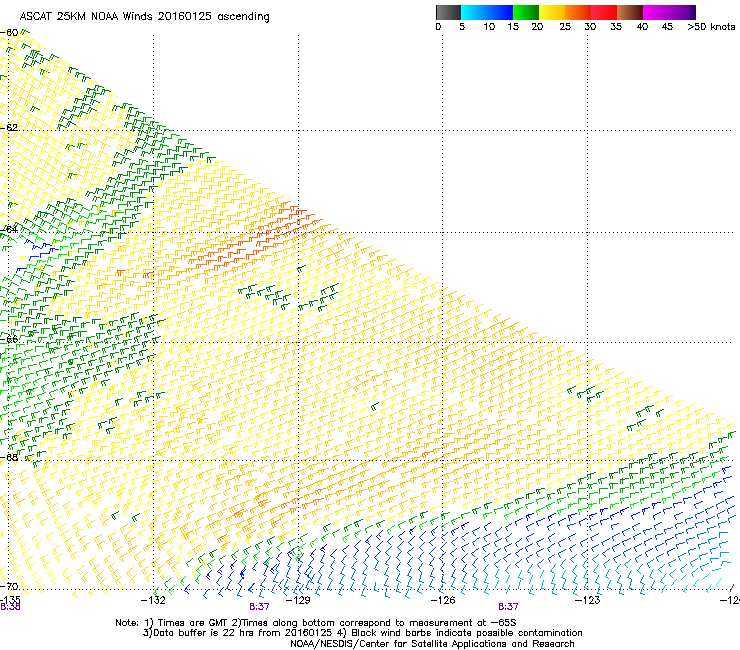This screenshot has height=650, width=740.
Task: Click the 8:37 time stamp near -129
Action: [x=259, y=607]
